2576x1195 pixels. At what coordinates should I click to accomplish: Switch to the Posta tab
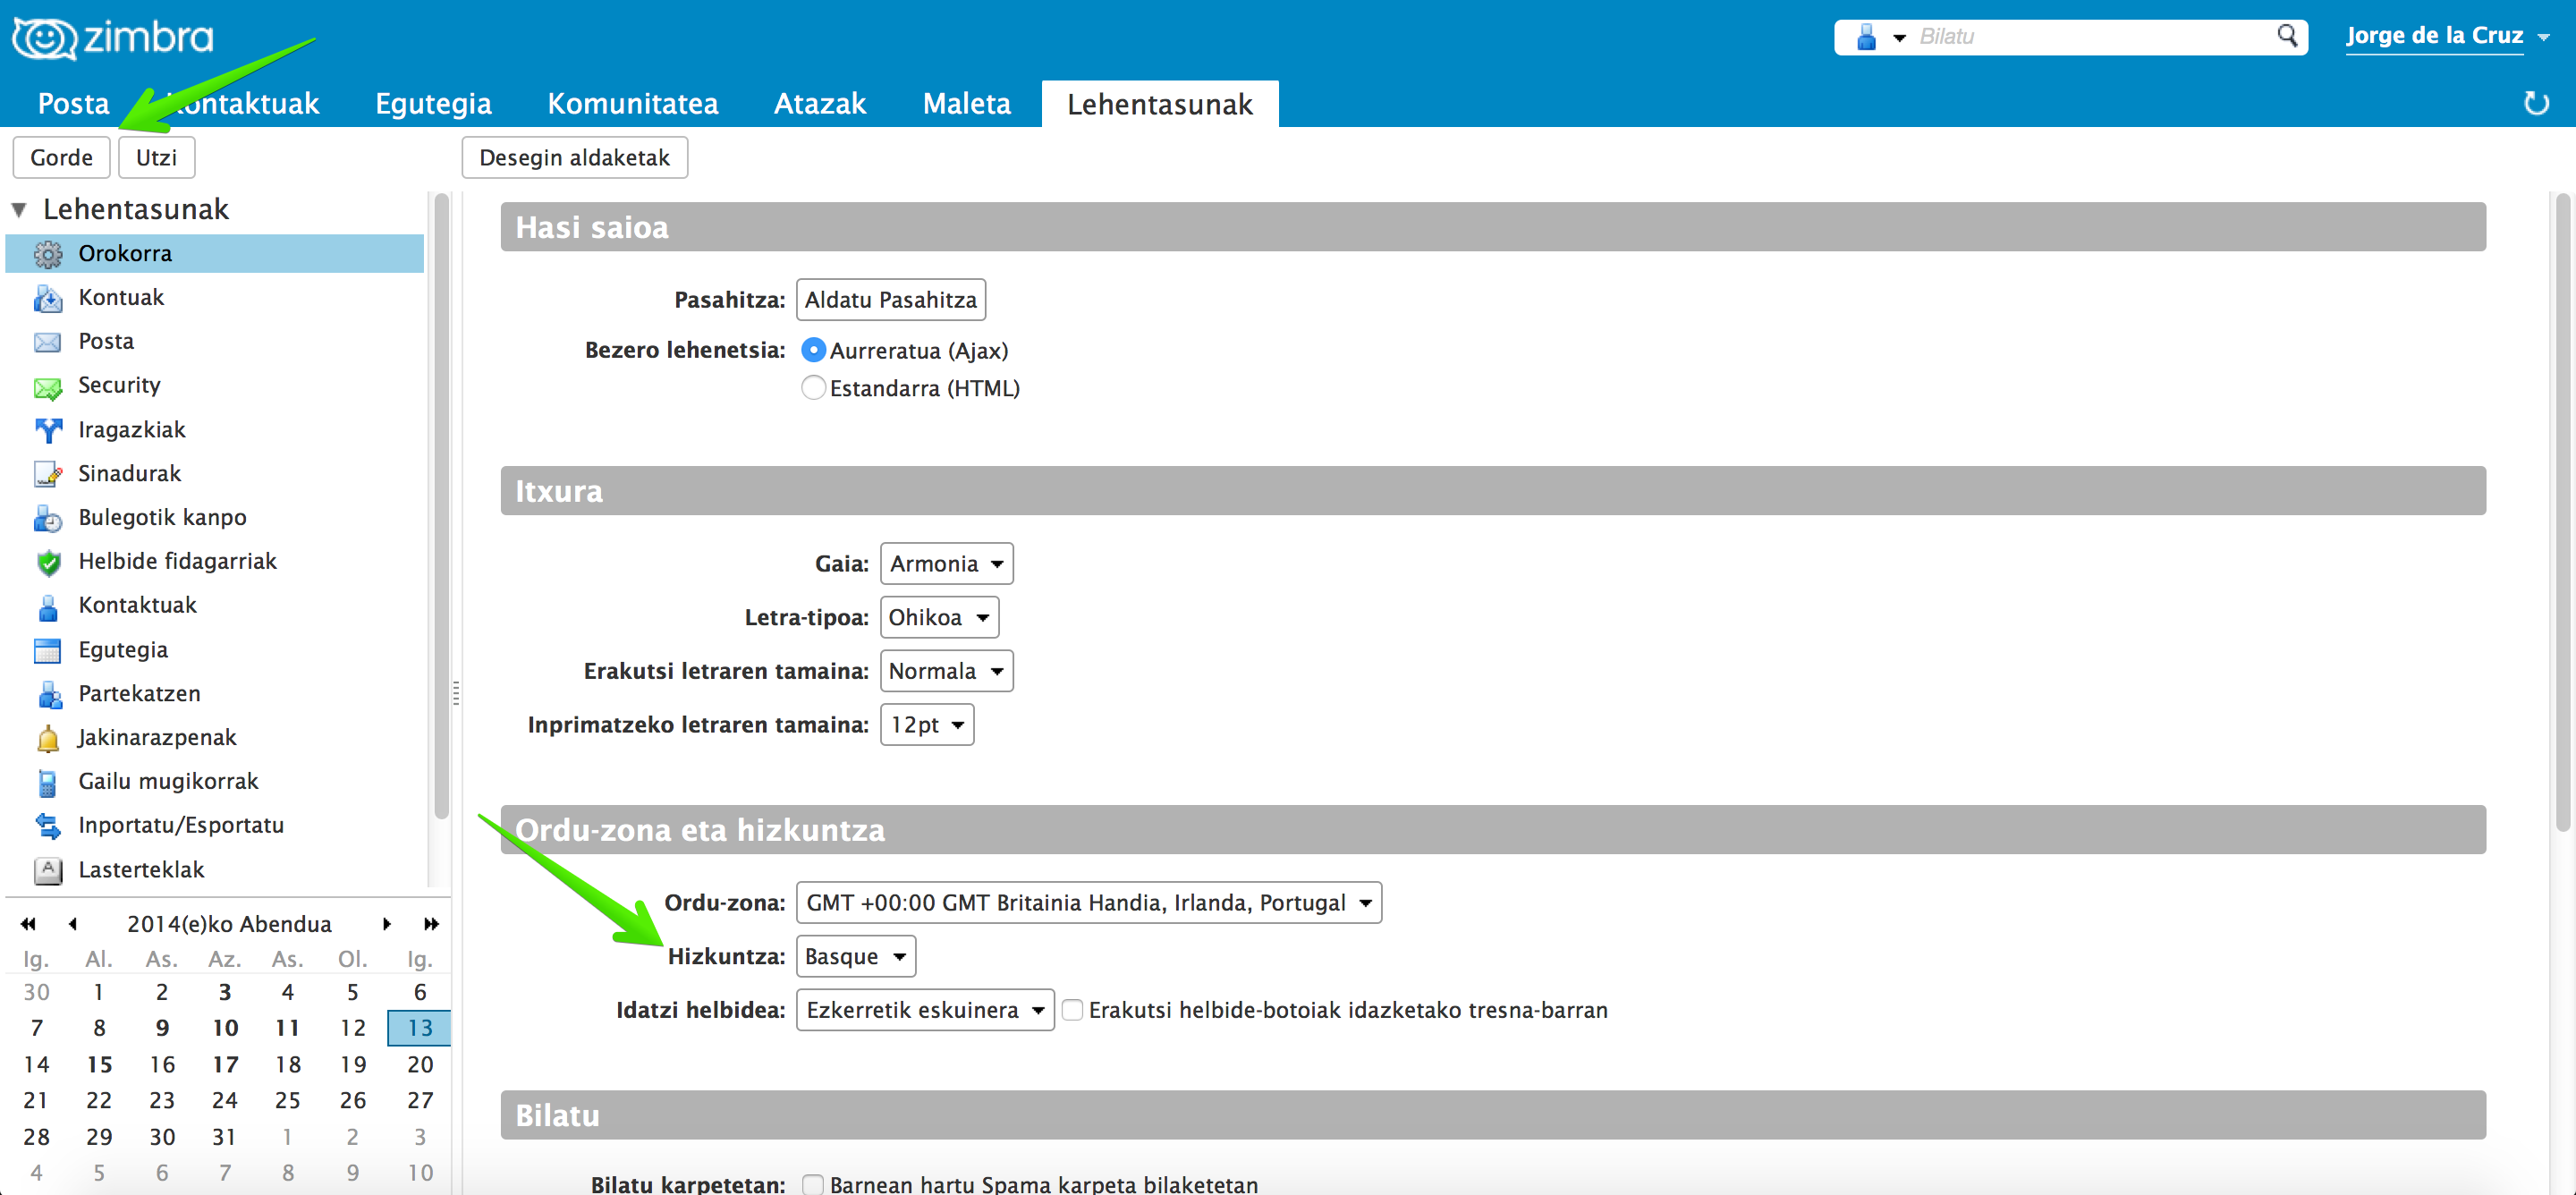[x=73, y=103]
